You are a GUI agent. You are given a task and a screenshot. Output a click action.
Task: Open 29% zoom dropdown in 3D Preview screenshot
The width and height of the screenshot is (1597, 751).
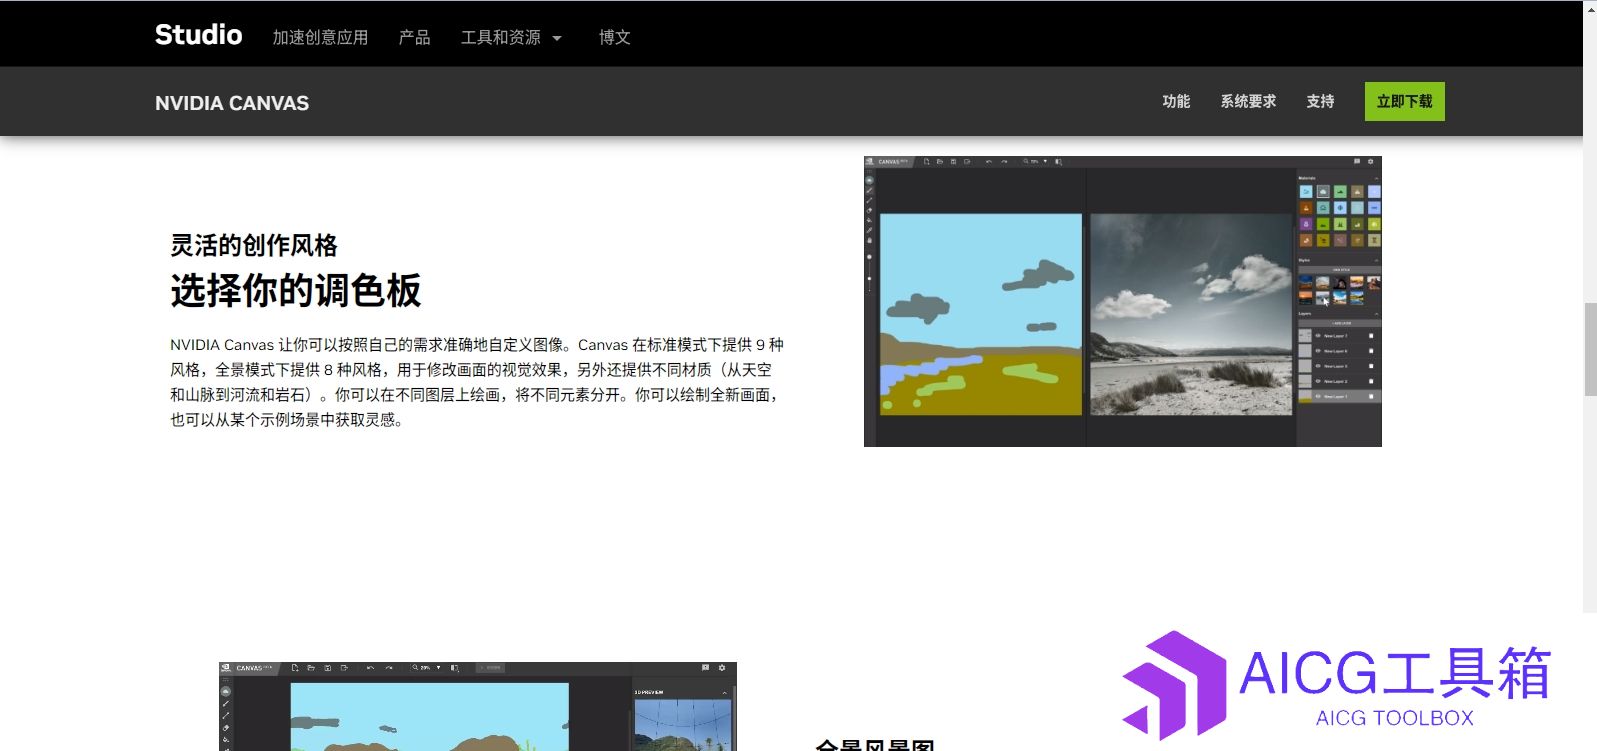click(438, 667)
